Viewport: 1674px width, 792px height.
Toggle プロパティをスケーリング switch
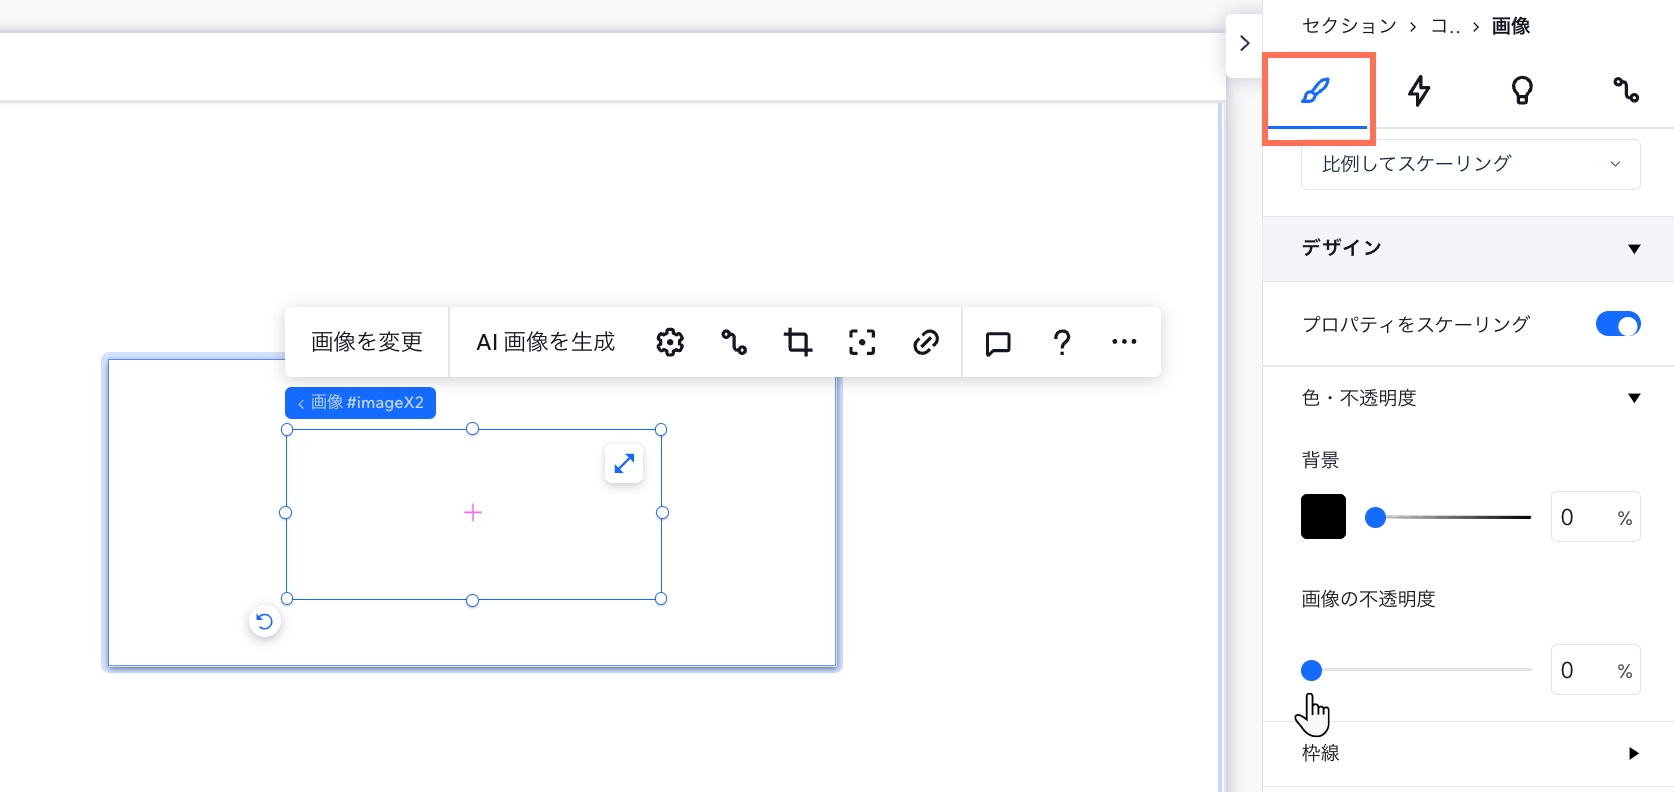(1618, 324)
